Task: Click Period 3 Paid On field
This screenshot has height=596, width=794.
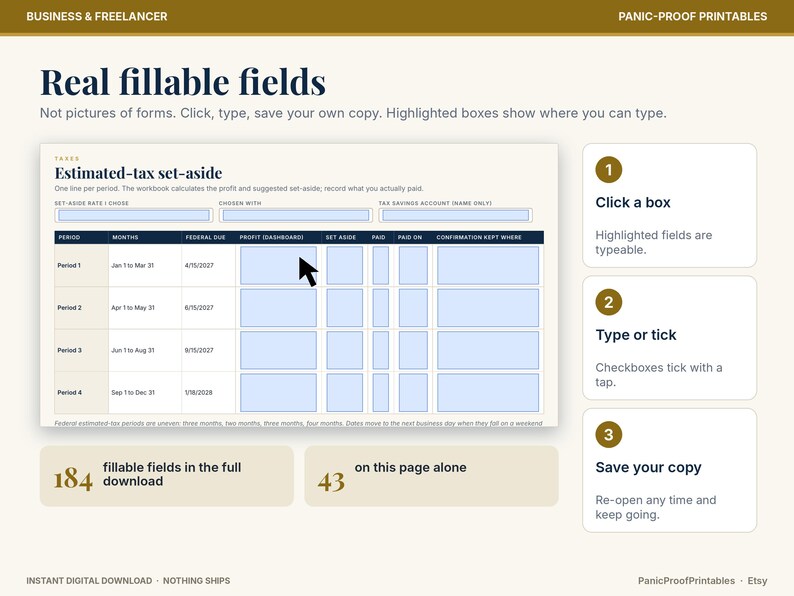Action: (x=413, y=350)
